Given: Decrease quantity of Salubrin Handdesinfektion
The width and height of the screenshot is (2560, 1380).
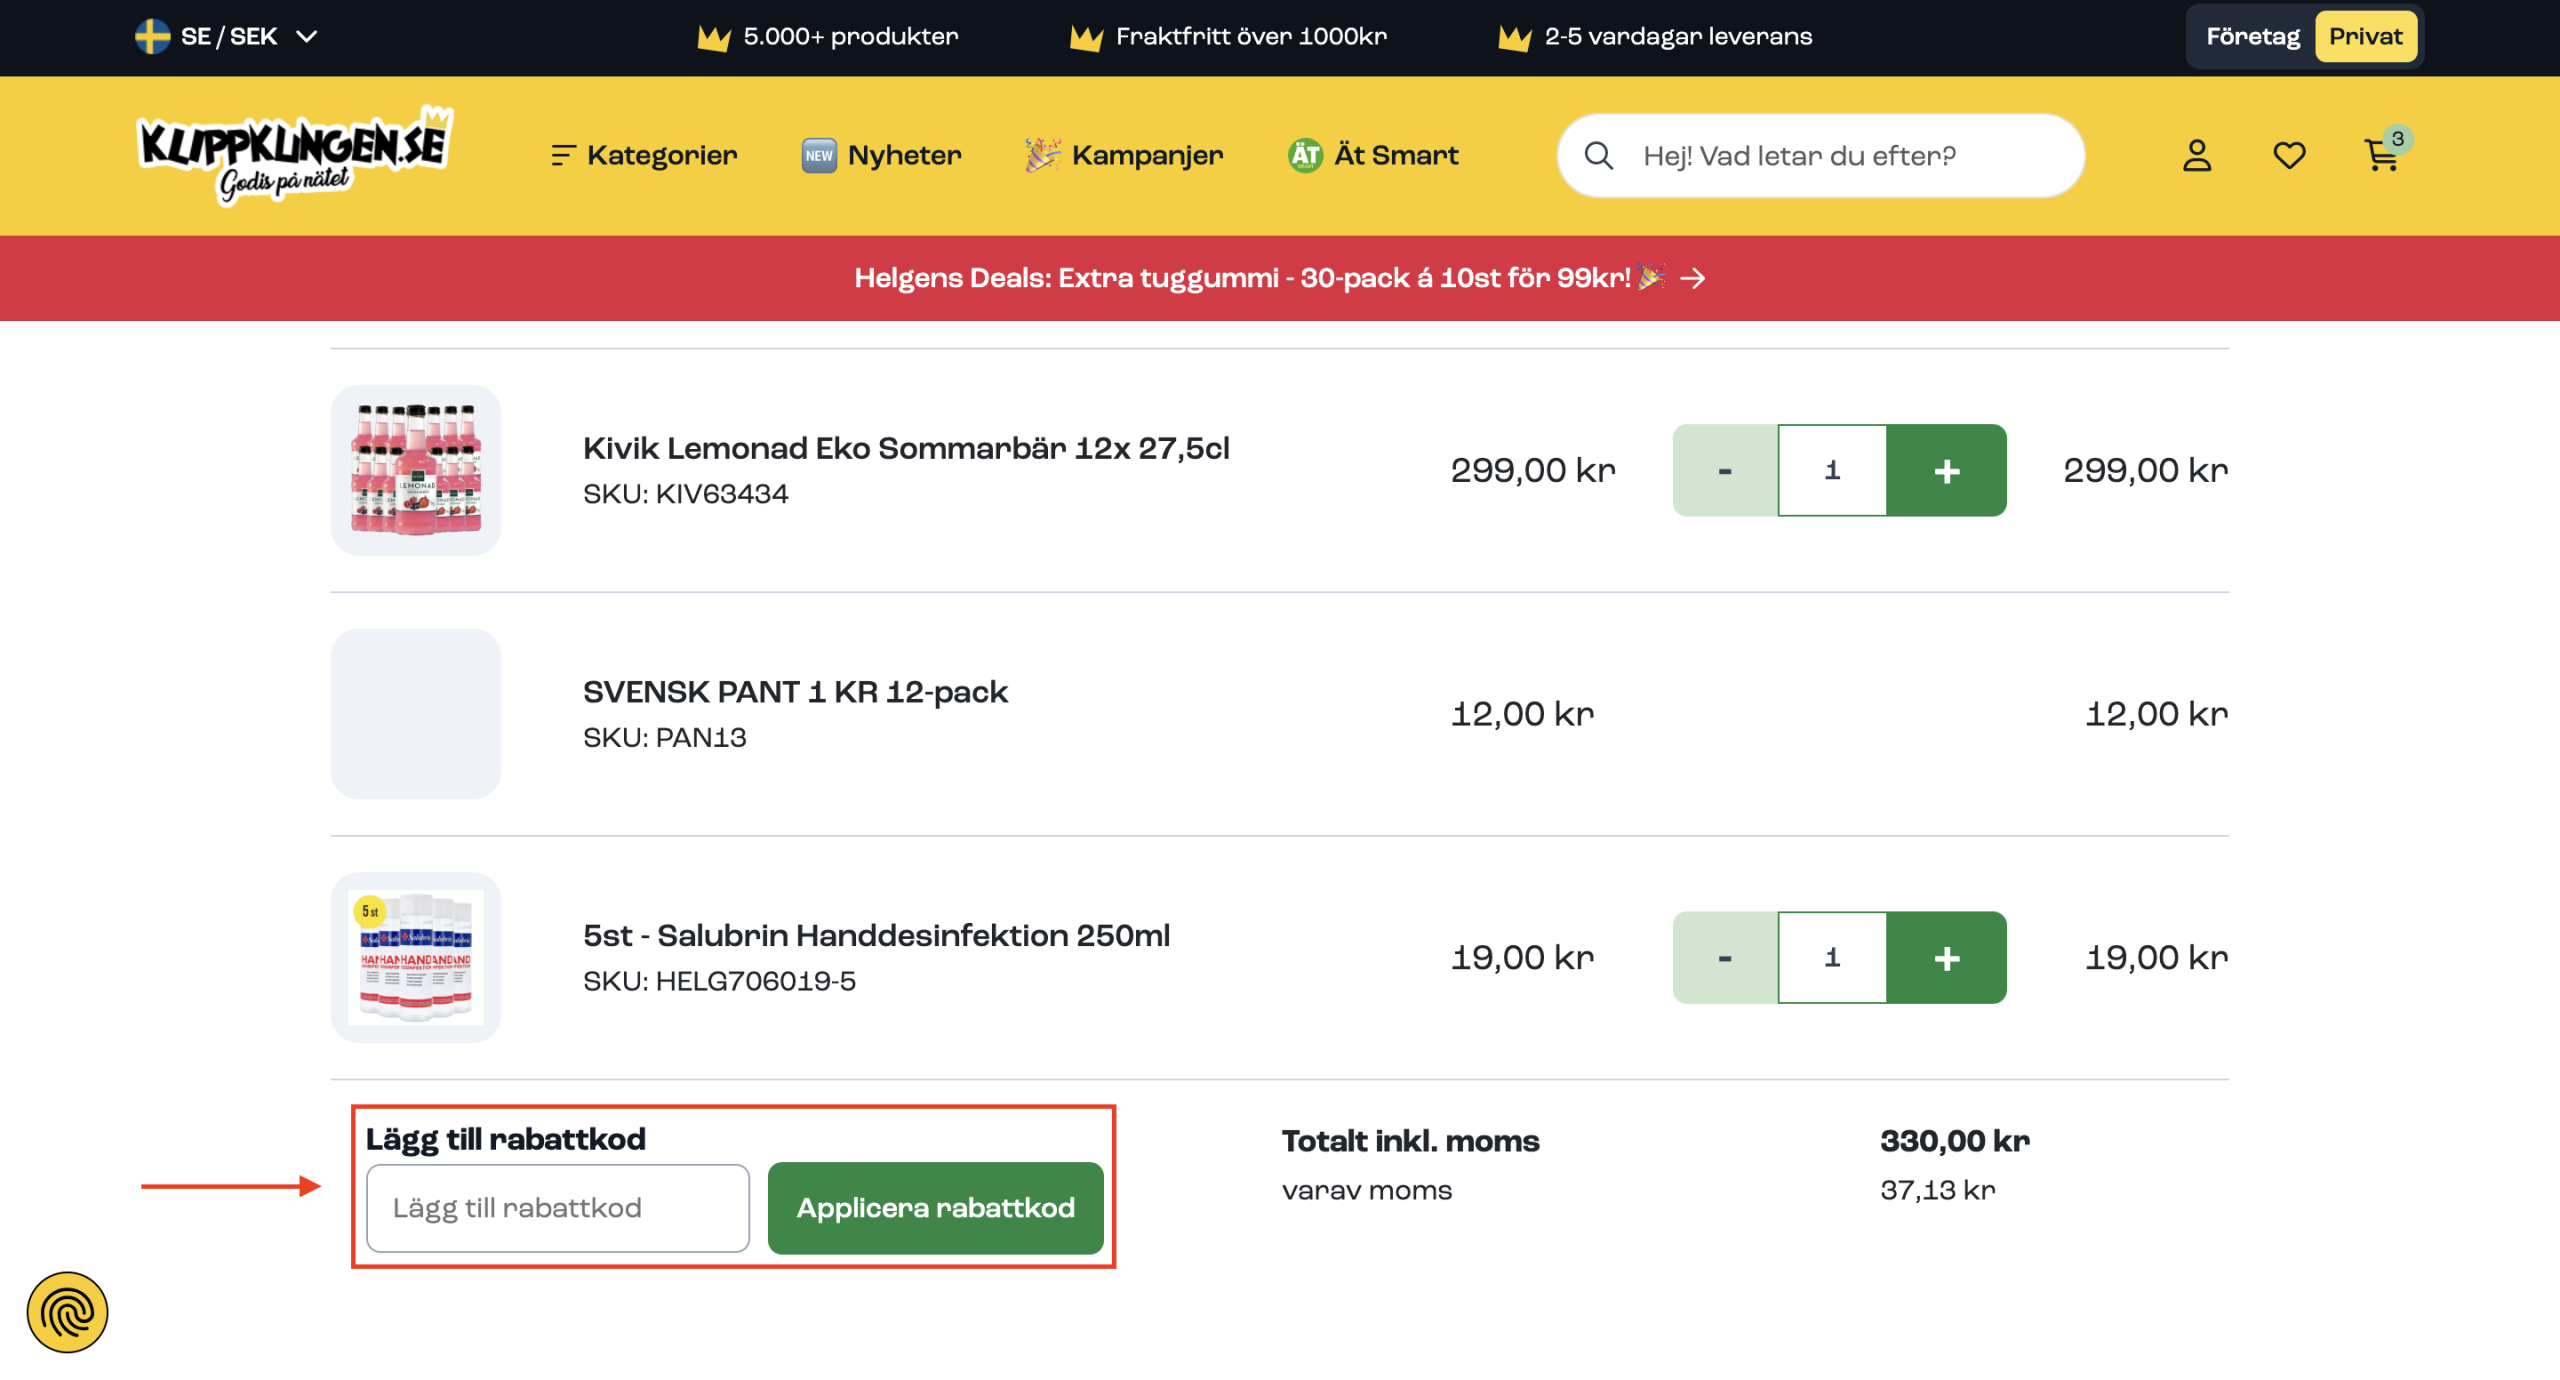Looking at the screenshot, I should click(x=1725, y=957).
